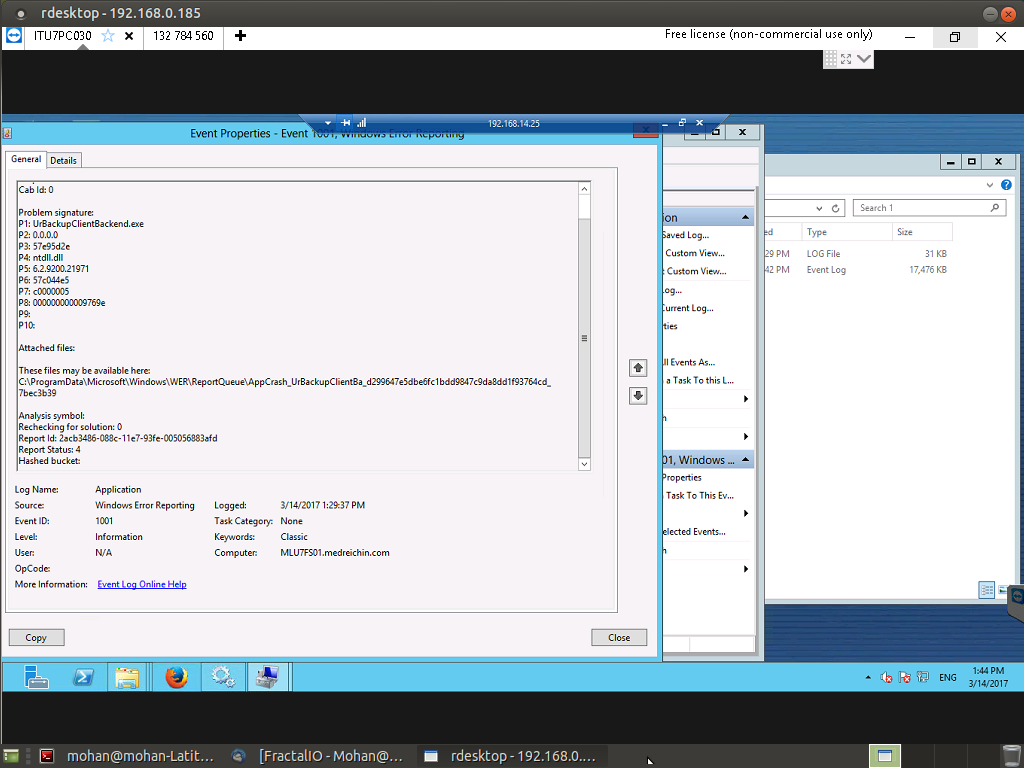Switch to the Details tab

[x=63, y=160]
